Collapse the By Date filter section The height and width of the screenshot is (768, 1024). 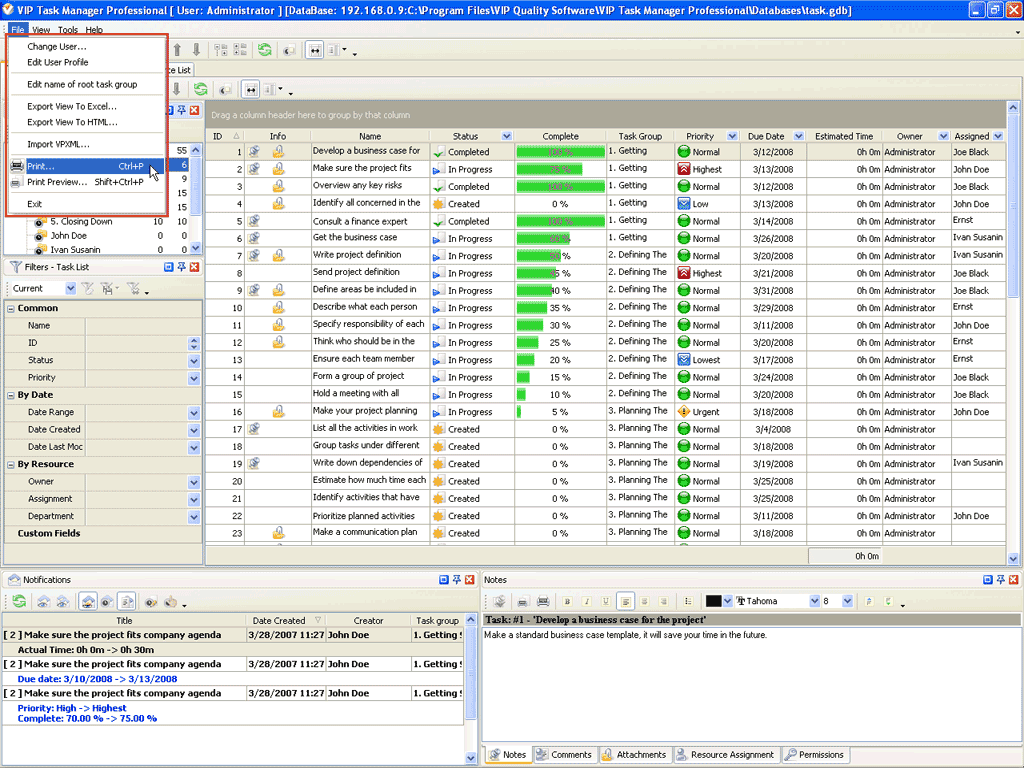coord(11,395)
